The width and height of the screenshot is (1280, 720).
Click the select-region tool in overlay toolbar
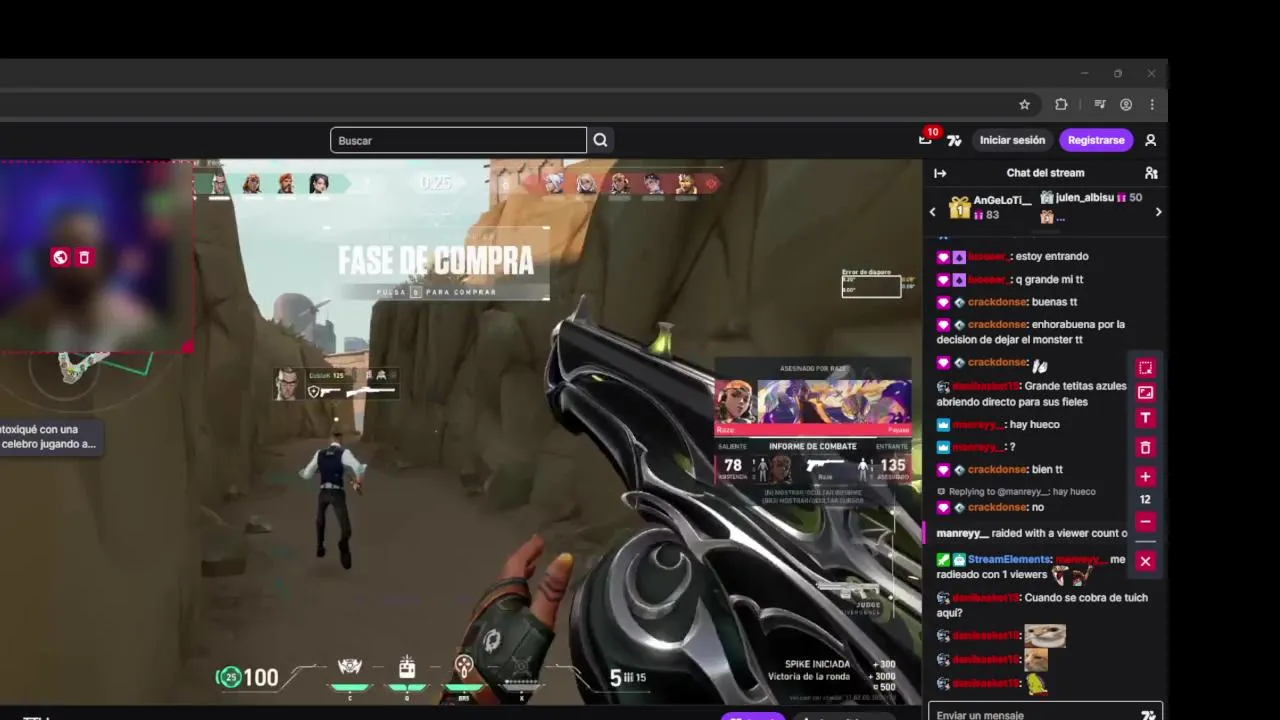1145,367
